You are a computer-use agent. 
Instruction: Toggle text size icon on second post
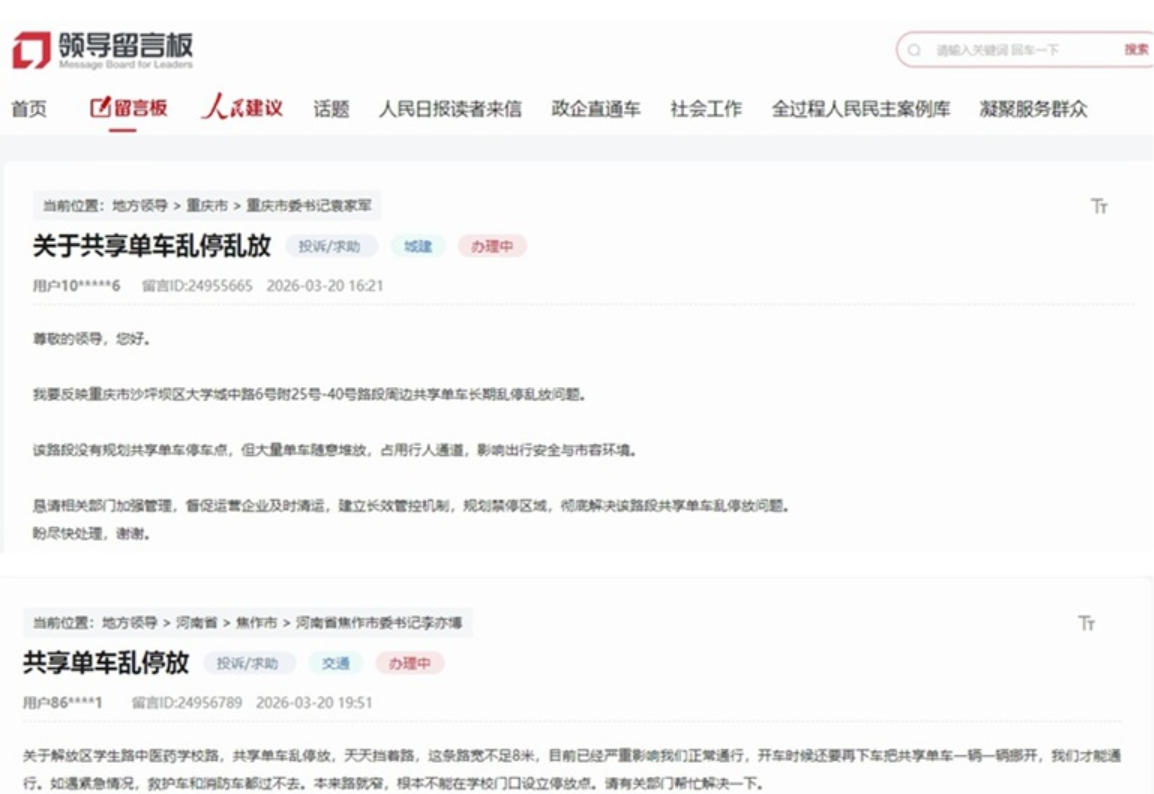pos(1087,623)
